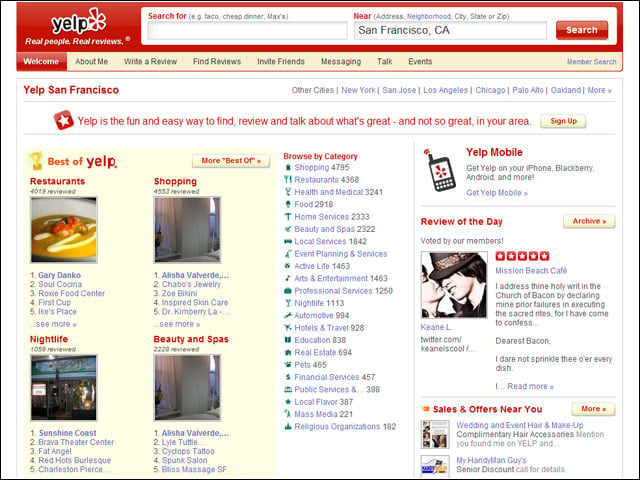This screenshot has width=640, height=480.
Task: Open Keane L.'s reviewer photo
Action: pyautogui.click(x=454, y=285)
